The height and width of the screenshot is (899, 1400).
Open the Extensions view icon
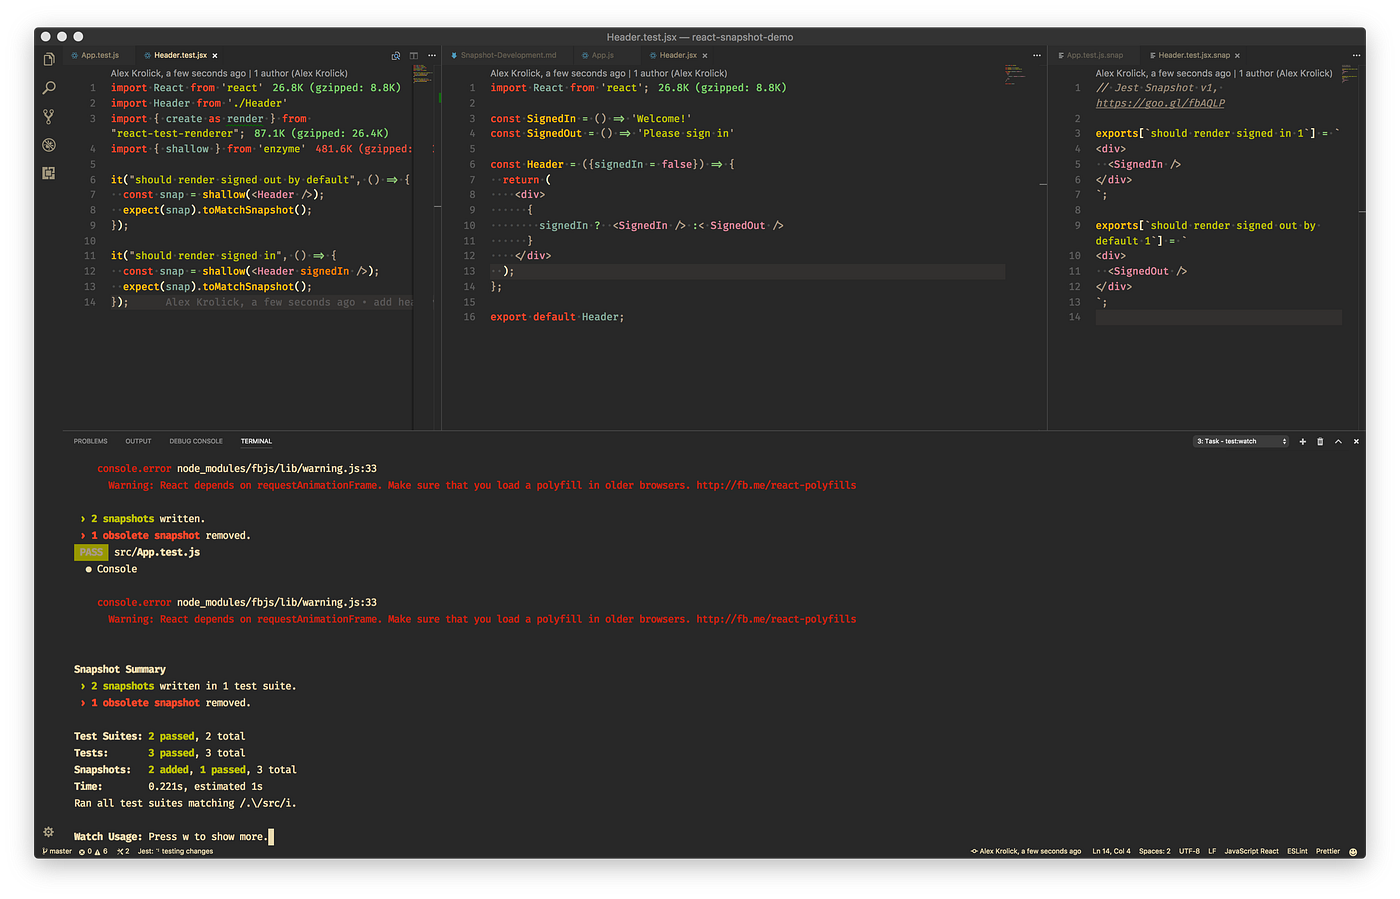[49, 173]
